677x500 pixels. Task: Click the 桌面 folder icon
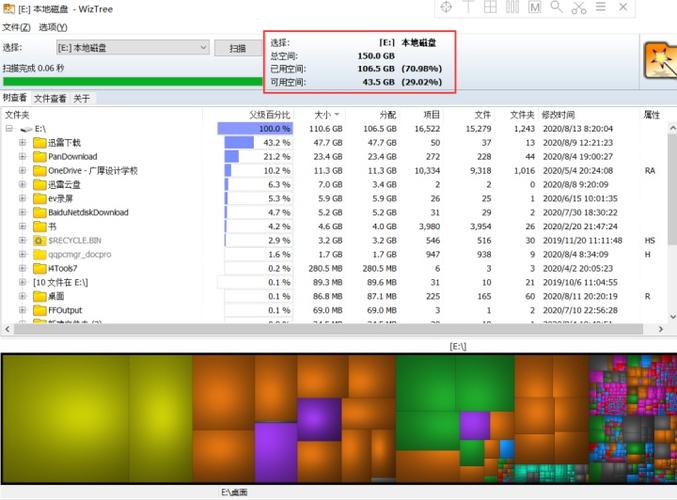tap(40, 296)
